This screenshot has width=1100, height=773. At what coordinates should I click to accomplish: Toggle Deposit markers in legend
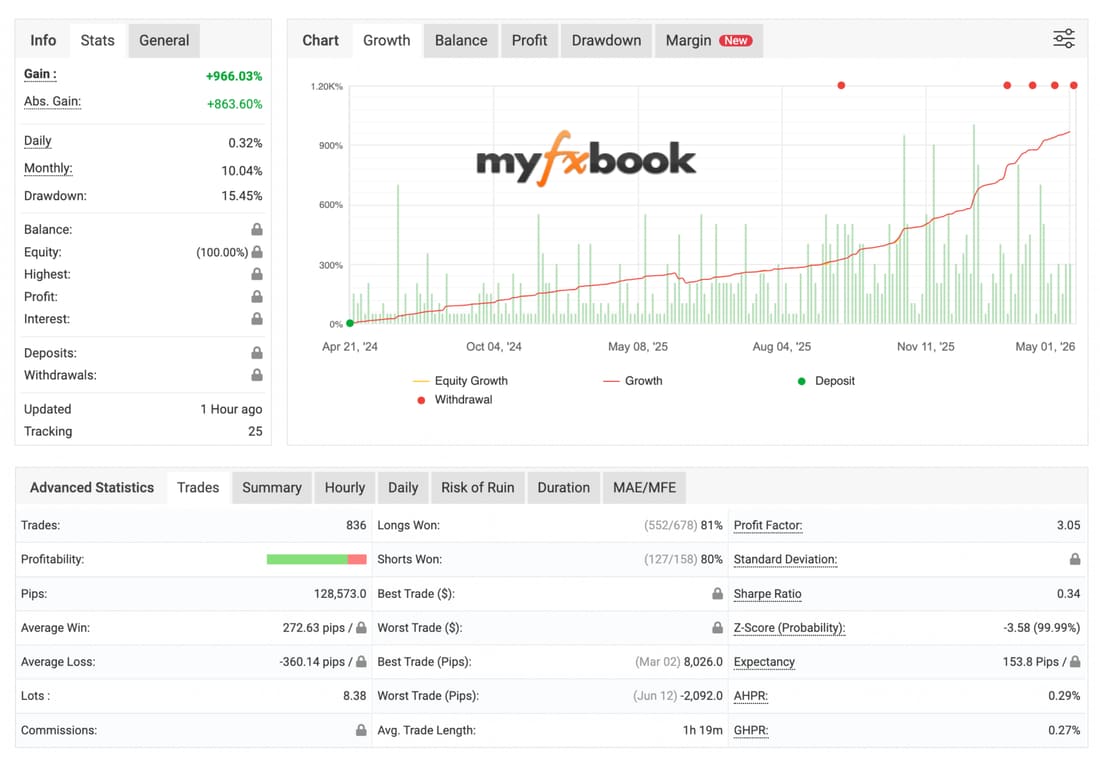click(826, 381)
